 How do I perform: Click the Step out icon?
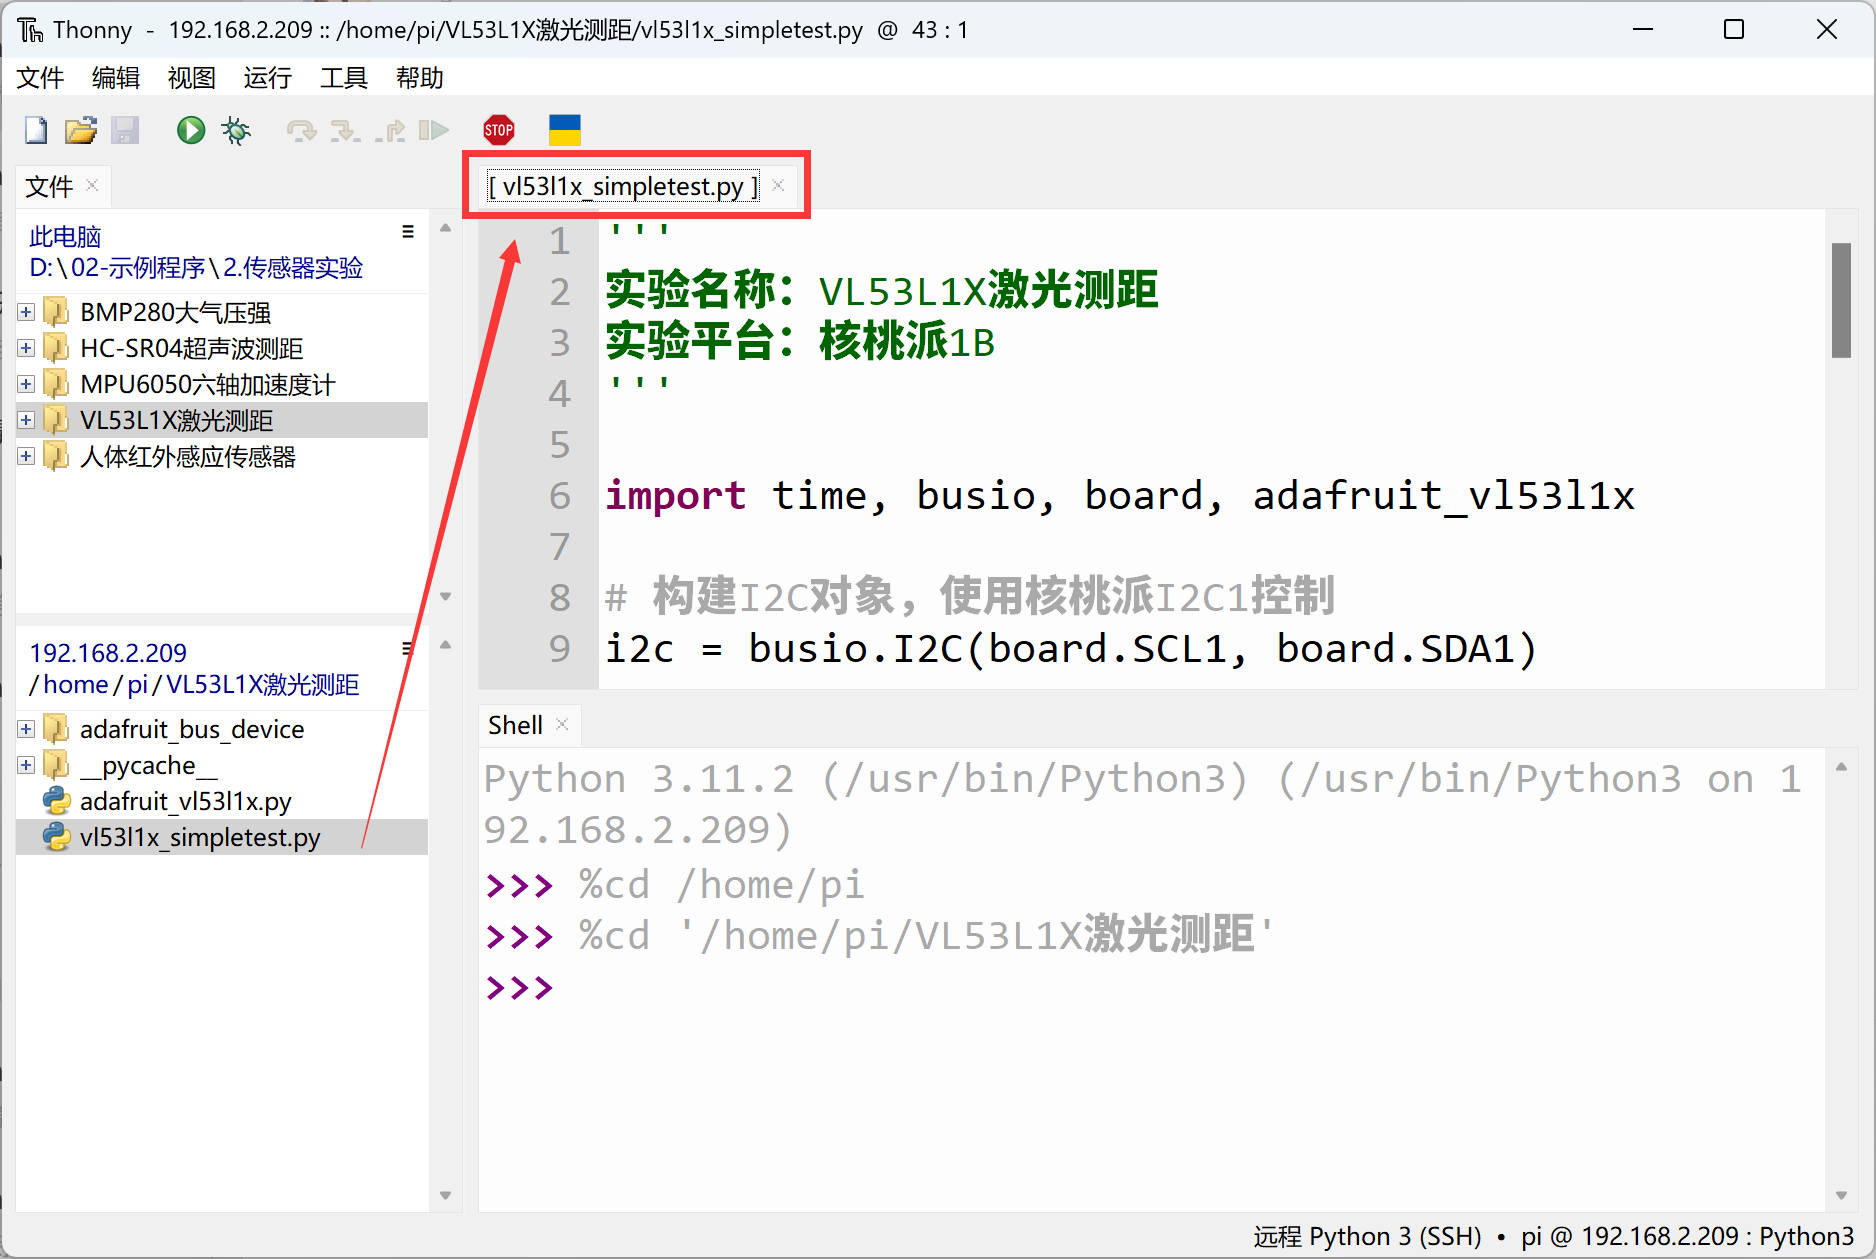(x=390, y=130)
